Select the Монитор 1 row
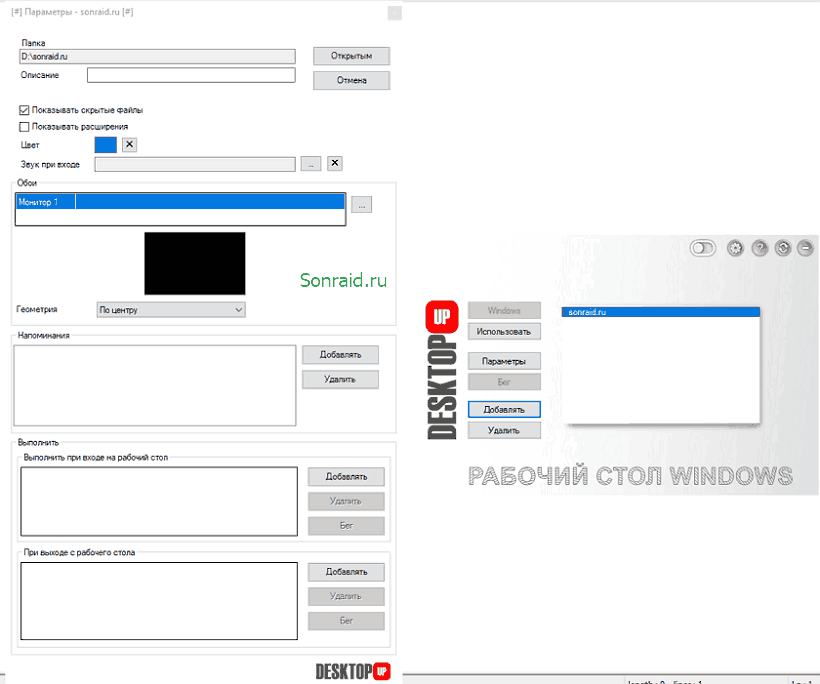The image size is (820, 684). 180,202
